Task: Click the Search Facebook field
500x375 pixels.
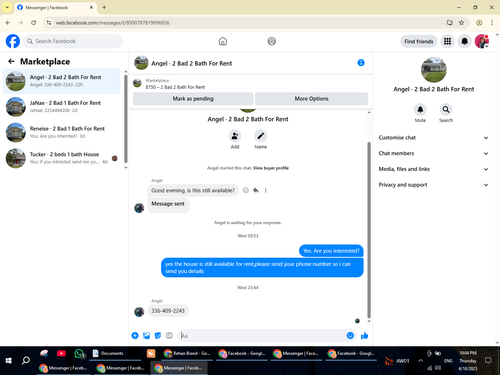Action: (x=73, y=41)
